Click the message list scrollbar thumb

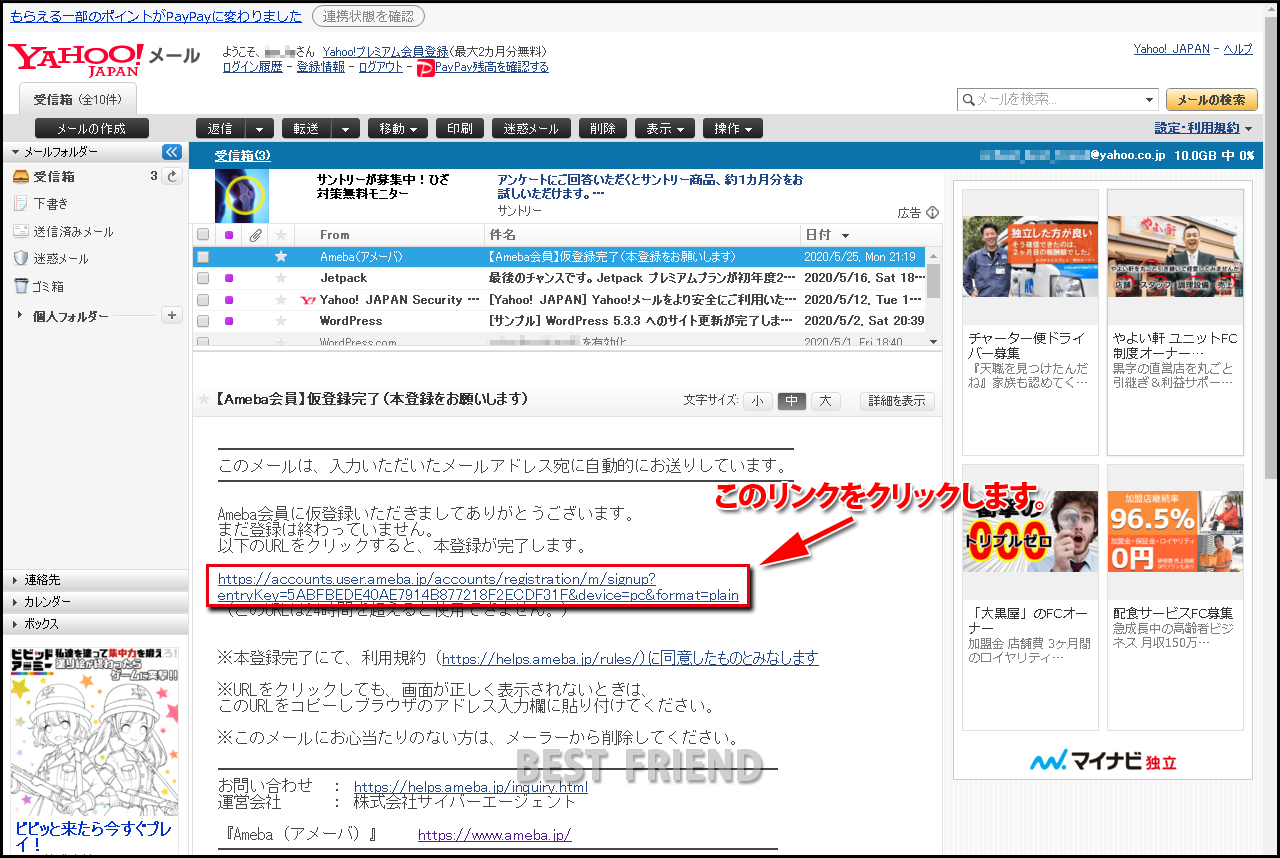(933, 280)
